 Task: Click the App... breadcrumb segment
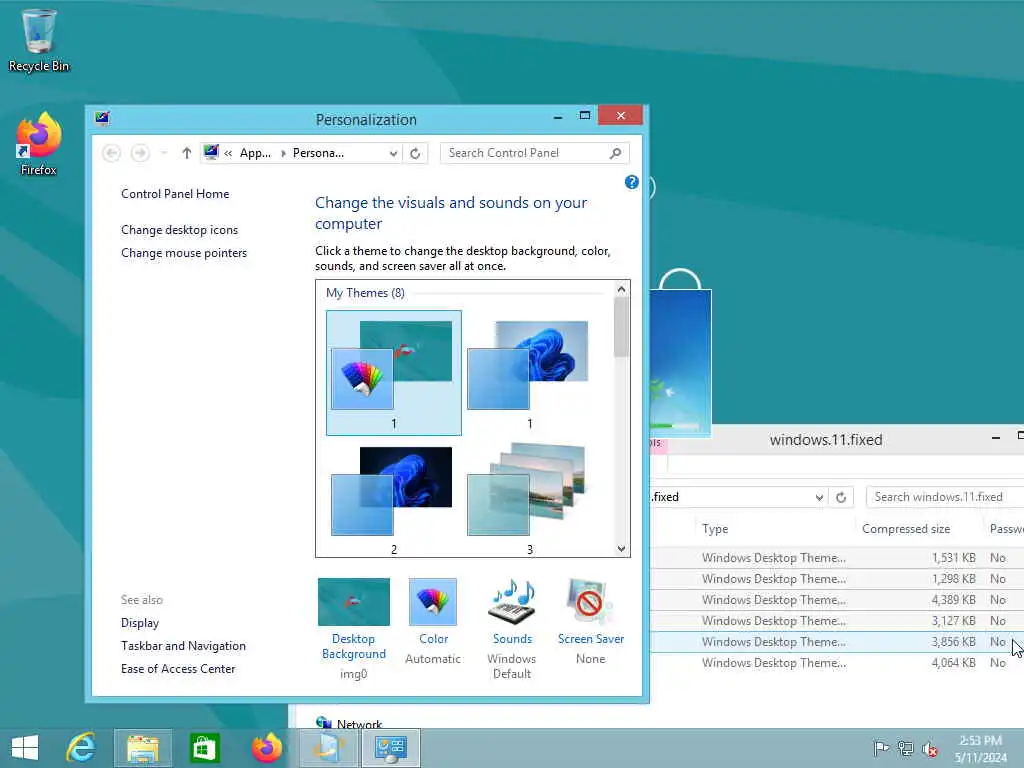[x=255, y=153]
